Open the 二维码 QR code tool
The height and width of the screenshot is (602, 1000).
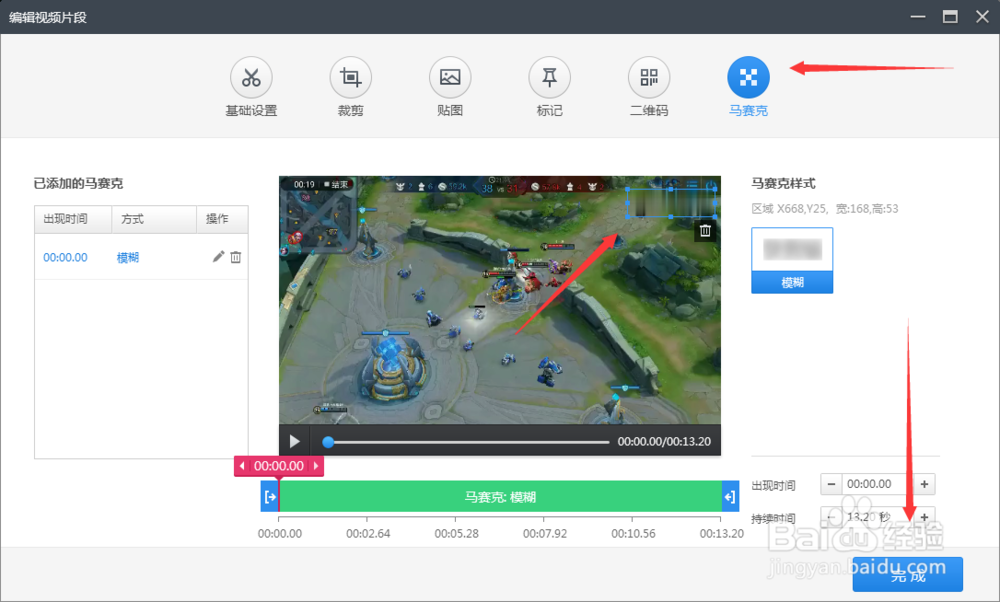[x=649, y=78]
